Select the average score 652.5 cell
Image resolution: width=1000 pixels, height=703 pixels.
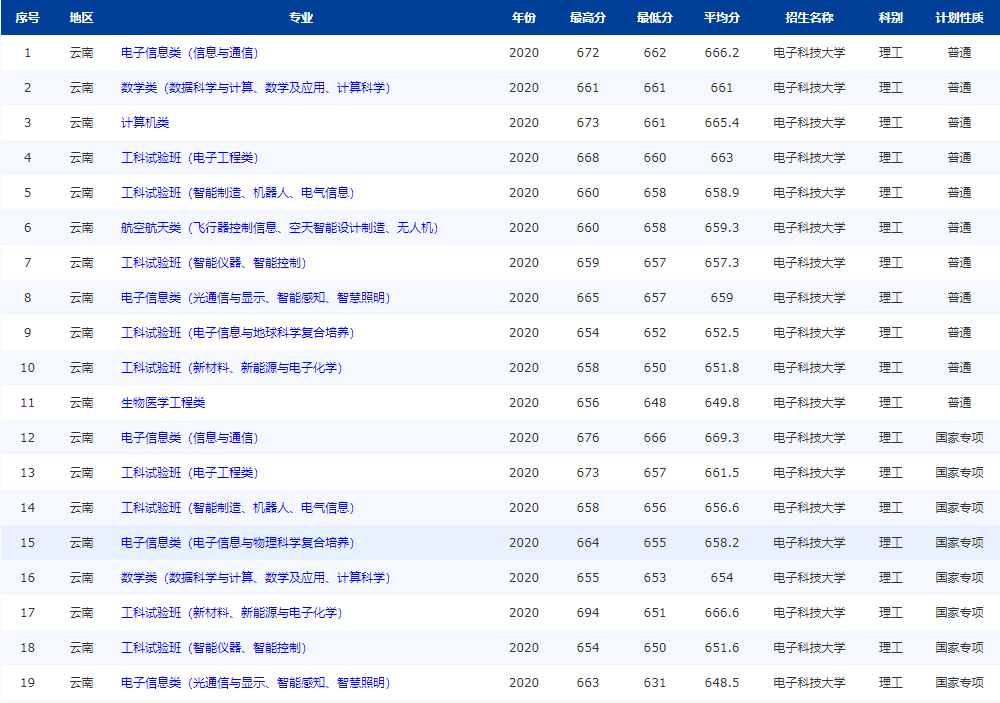[x=722, y=333]
